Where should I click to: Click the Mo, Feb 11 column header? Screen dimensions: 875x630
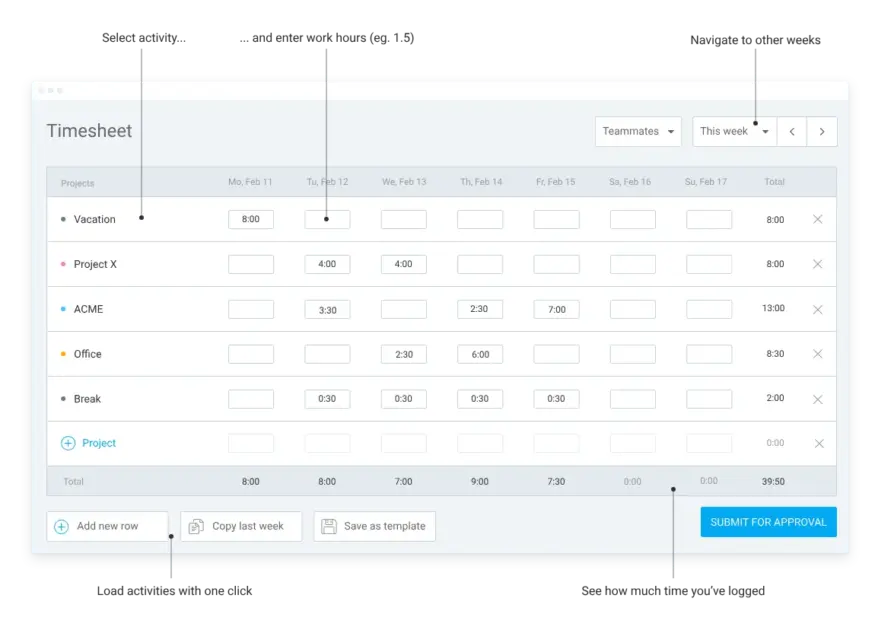250,182
